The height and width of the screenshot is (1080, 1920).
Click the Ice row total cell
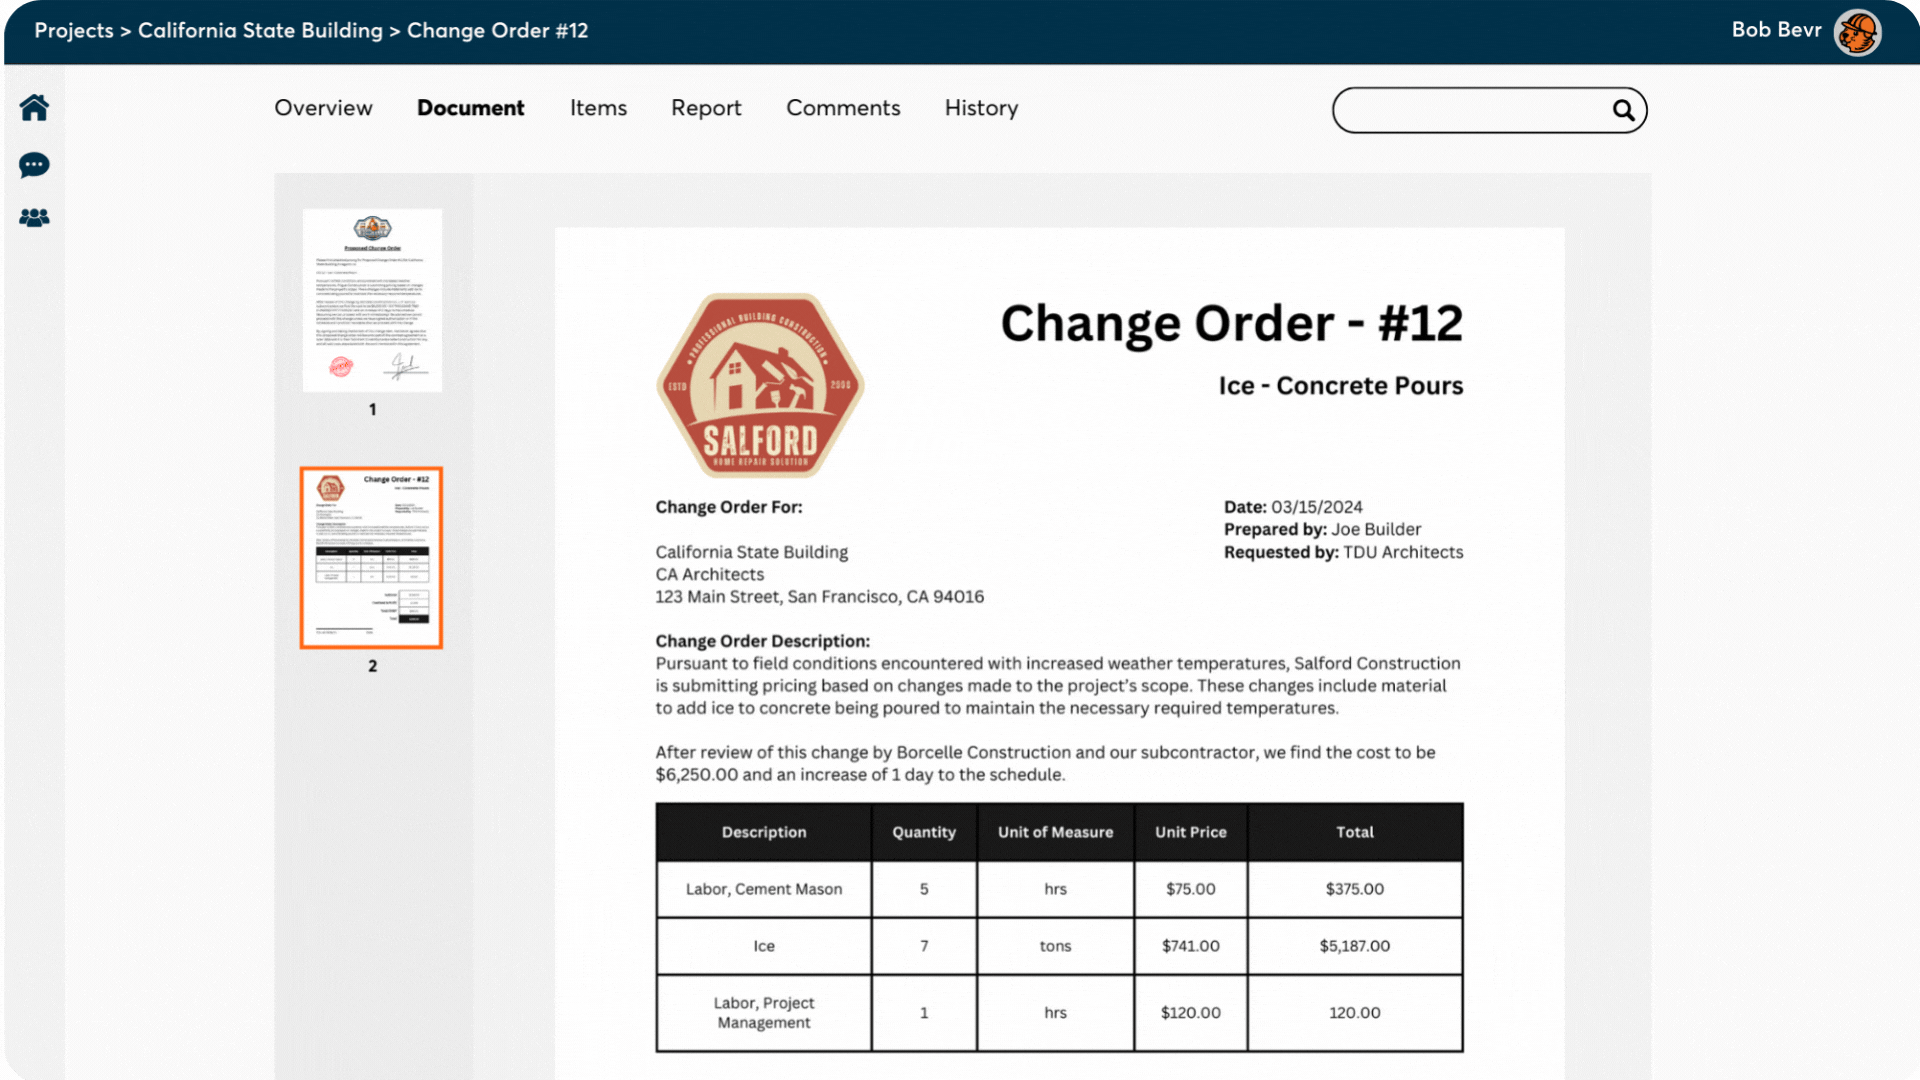click(1354, 946)
